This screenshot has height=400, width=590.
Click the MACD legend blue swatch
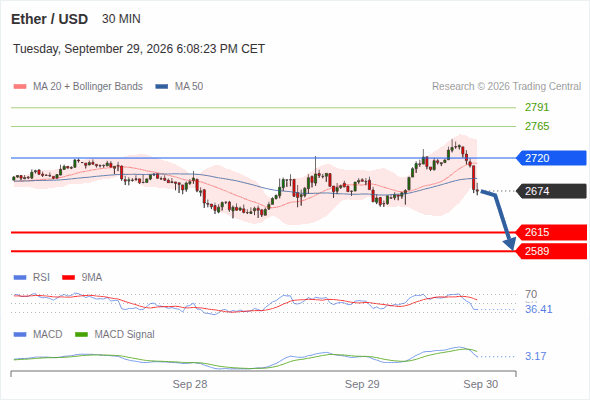[20, 335]
